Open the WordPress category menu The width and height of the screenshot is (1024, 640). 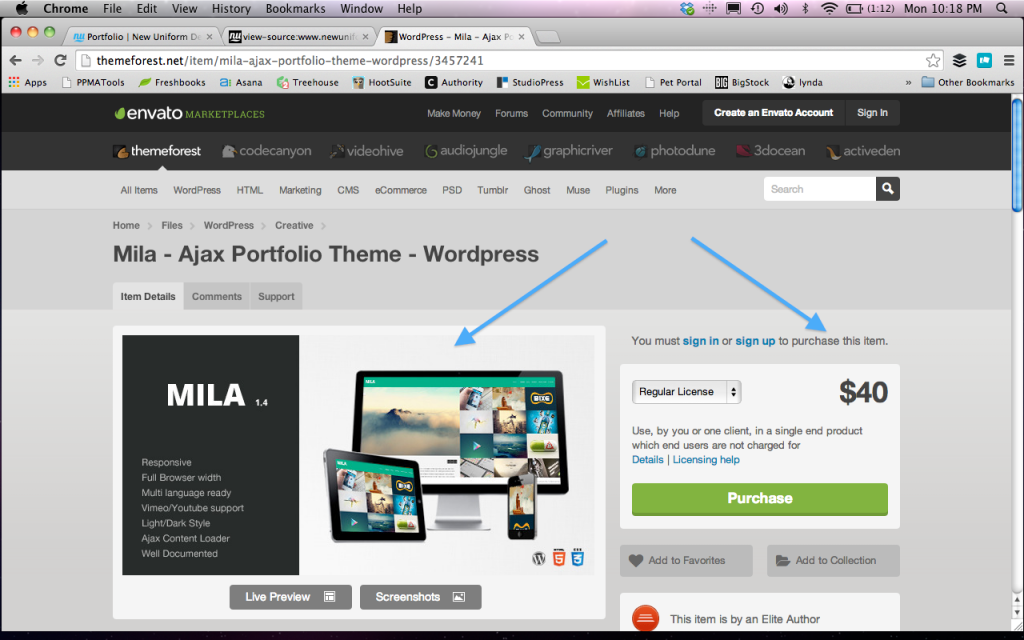click(x=197, y=190)
